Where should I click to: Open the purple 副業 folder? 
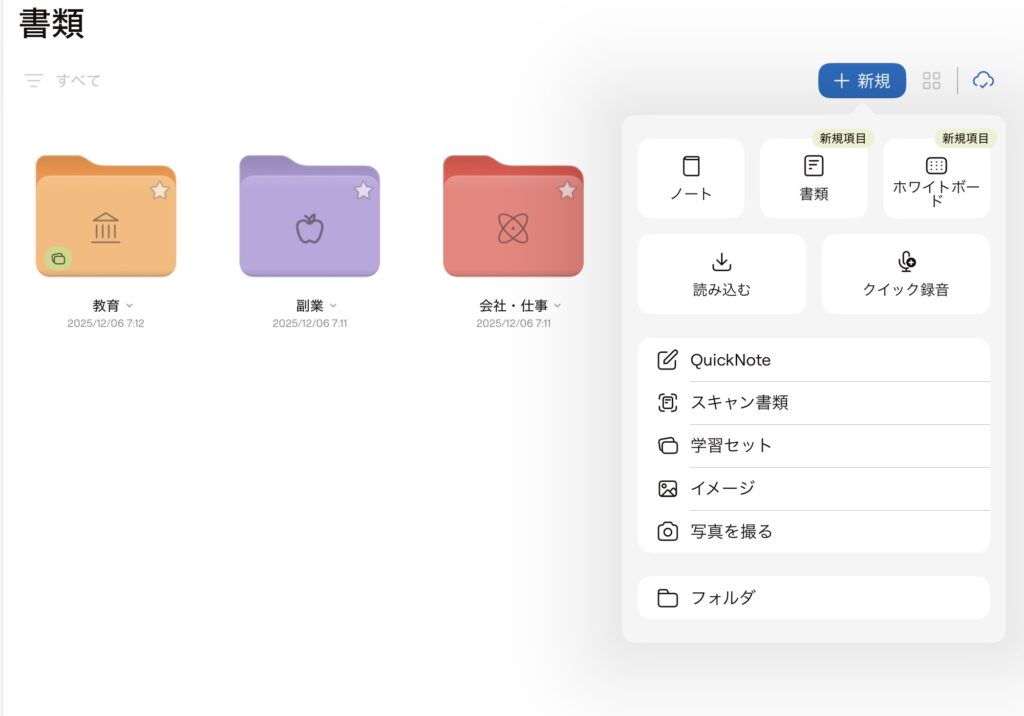pos(309,222)
